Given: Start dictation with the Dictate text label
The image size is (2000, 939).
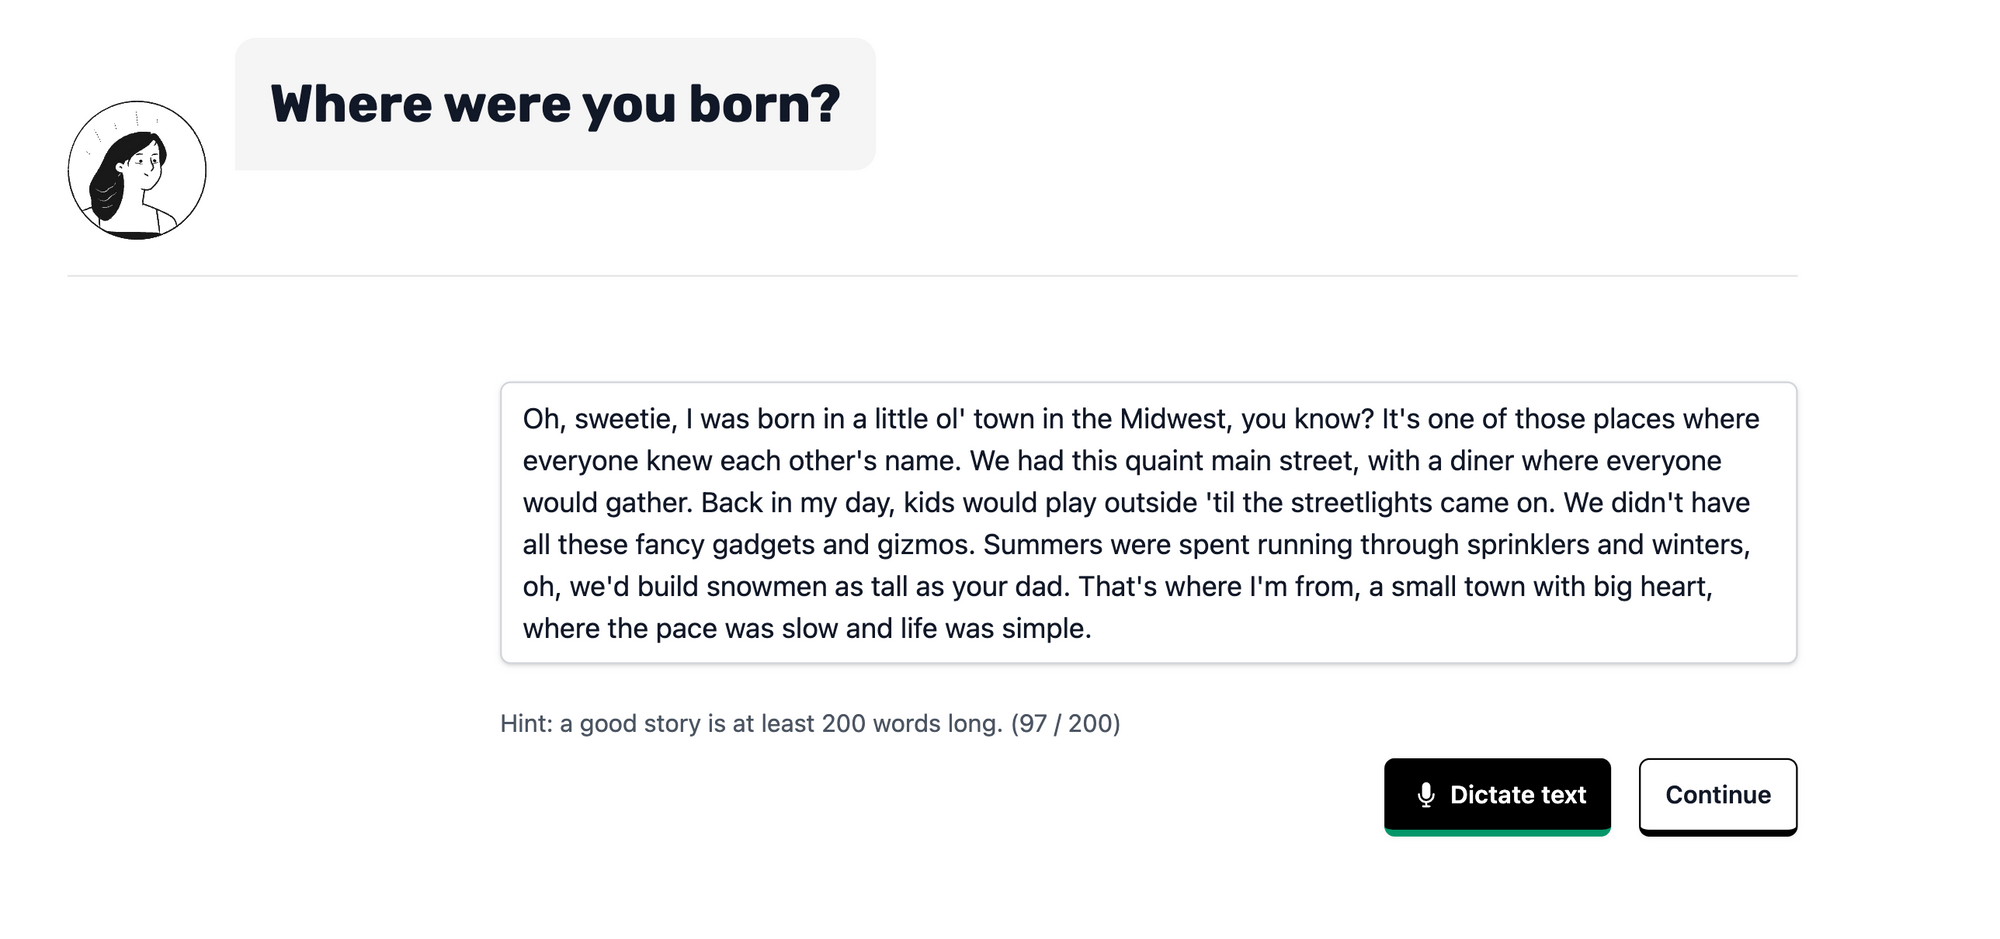Looking at the screenshot, I should [1518, 795].
